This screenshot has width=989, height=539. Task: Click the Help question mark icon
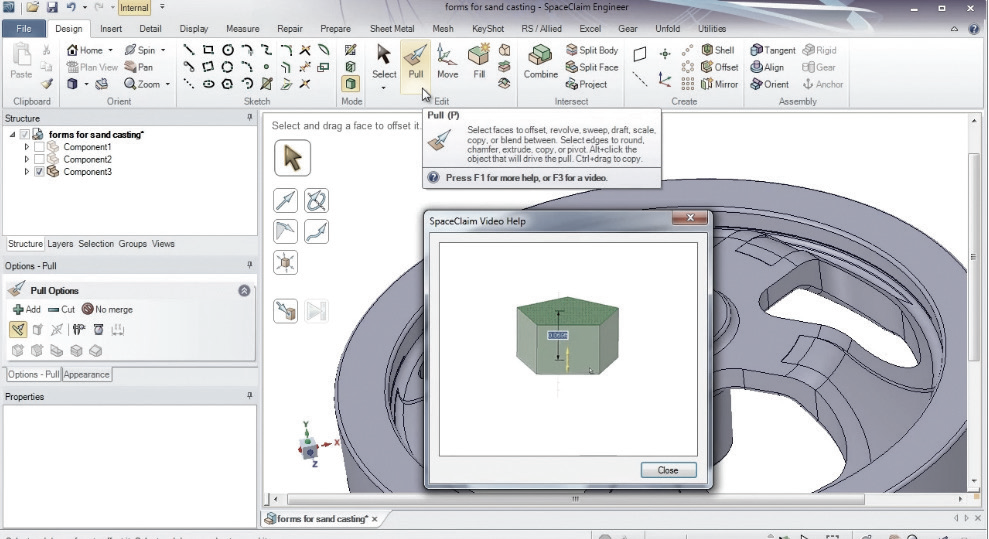pos(974,29)
